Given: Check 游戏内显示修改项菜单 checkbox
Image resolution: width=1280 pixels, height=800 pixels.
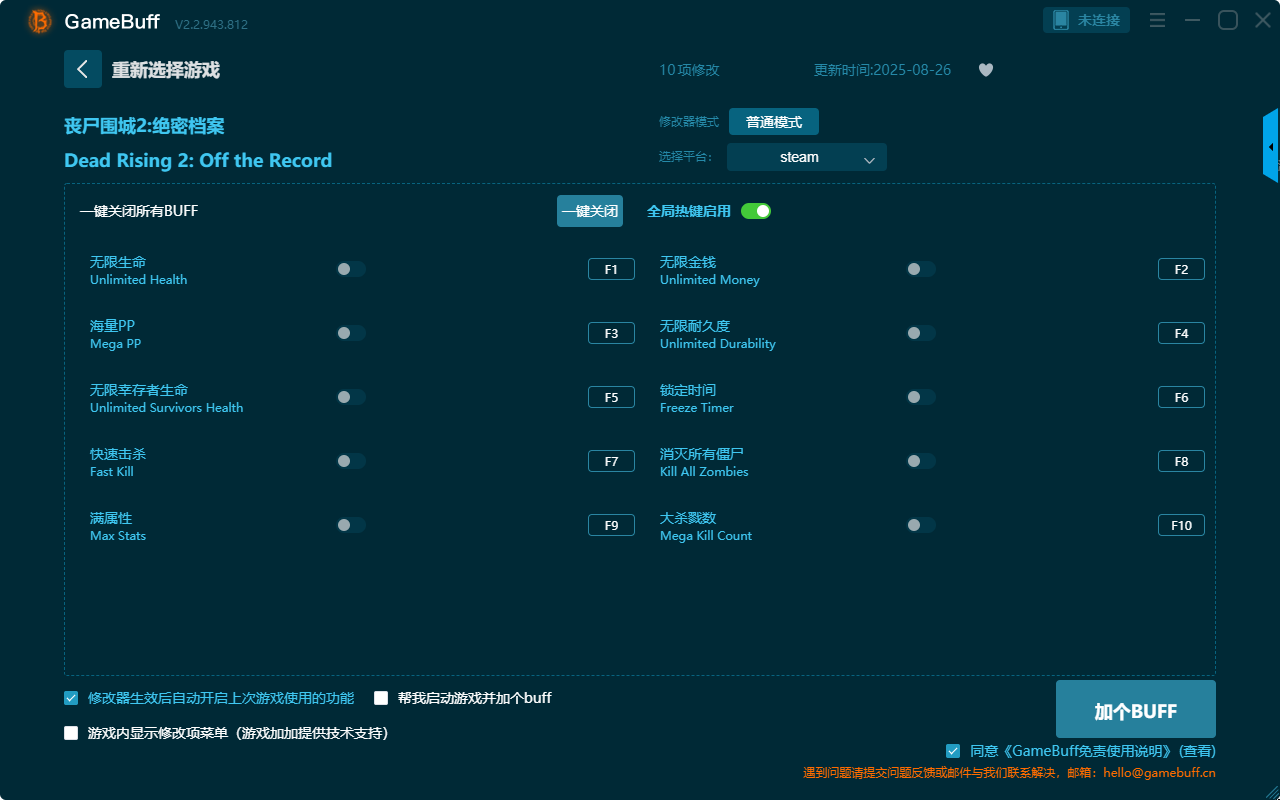Looking at the screenshot, I should click(x=71, y=733).
